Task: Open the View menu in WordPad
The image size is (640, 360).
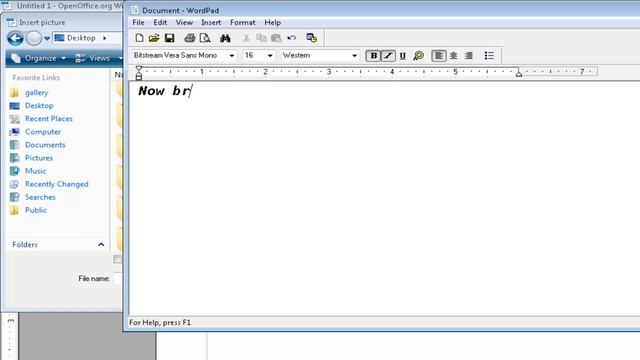Action: pos(184,22)
